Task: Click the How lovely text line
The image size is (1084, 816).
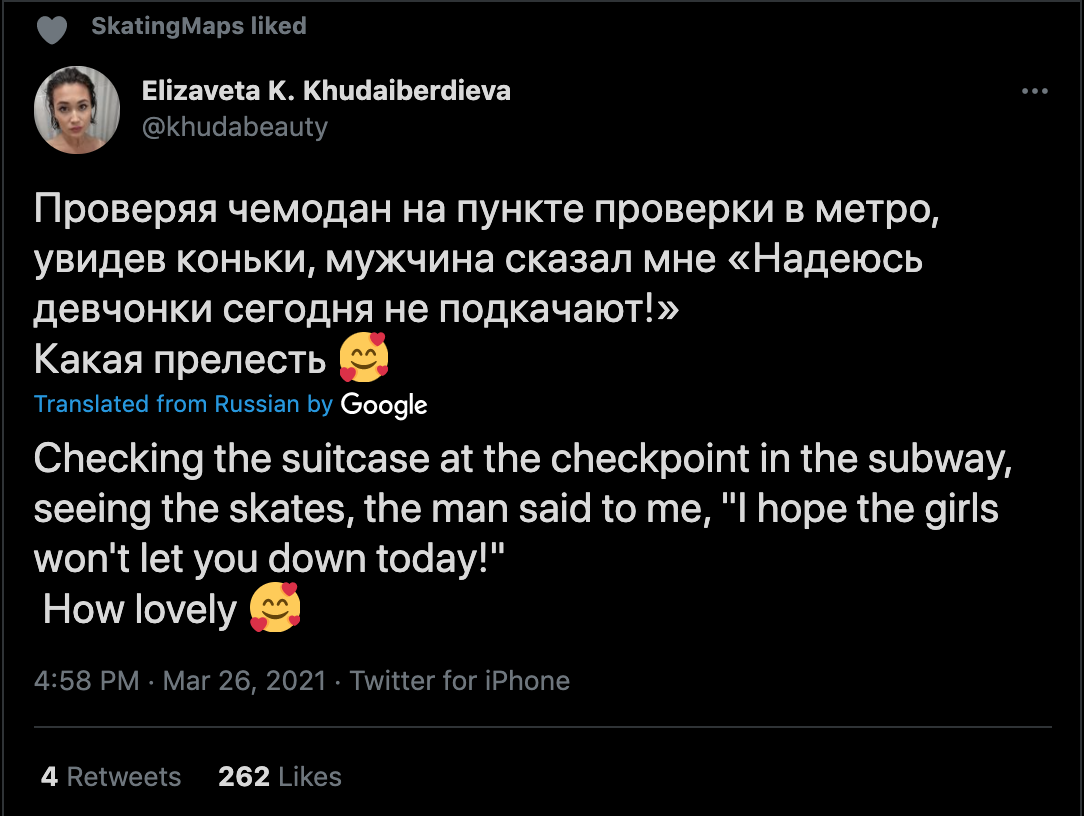Action: click(x=140, y=610)
